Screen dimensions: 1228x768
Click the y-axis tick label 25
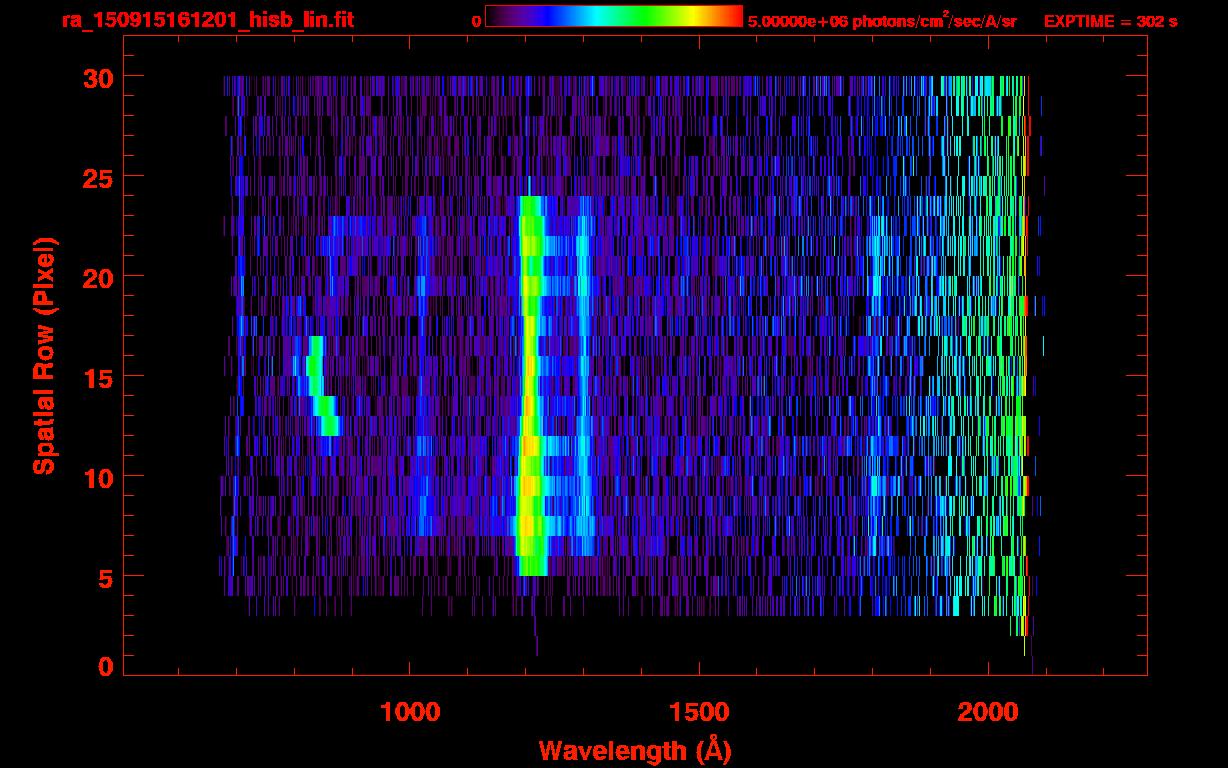(96, 177)
